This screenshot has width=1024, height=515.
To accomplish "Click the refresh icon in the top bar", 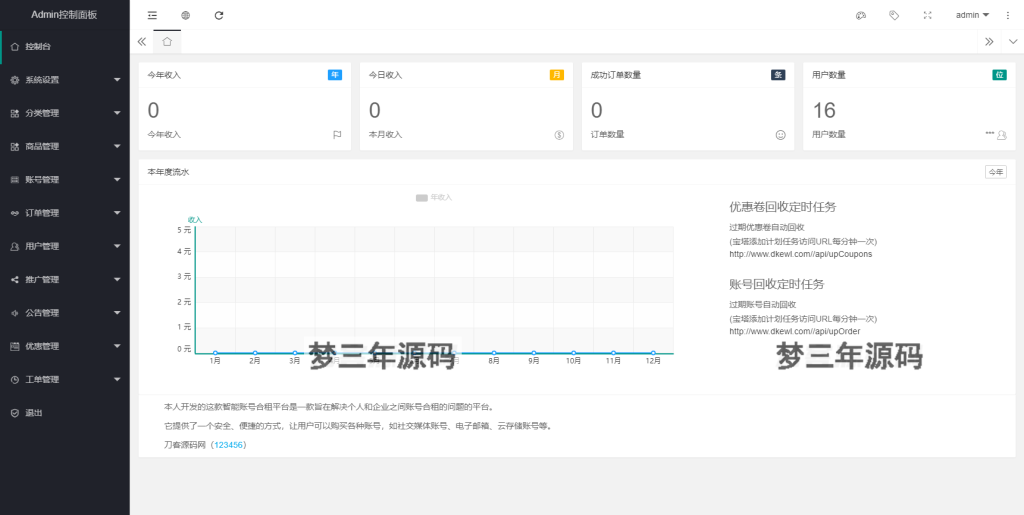I will 219,15.
